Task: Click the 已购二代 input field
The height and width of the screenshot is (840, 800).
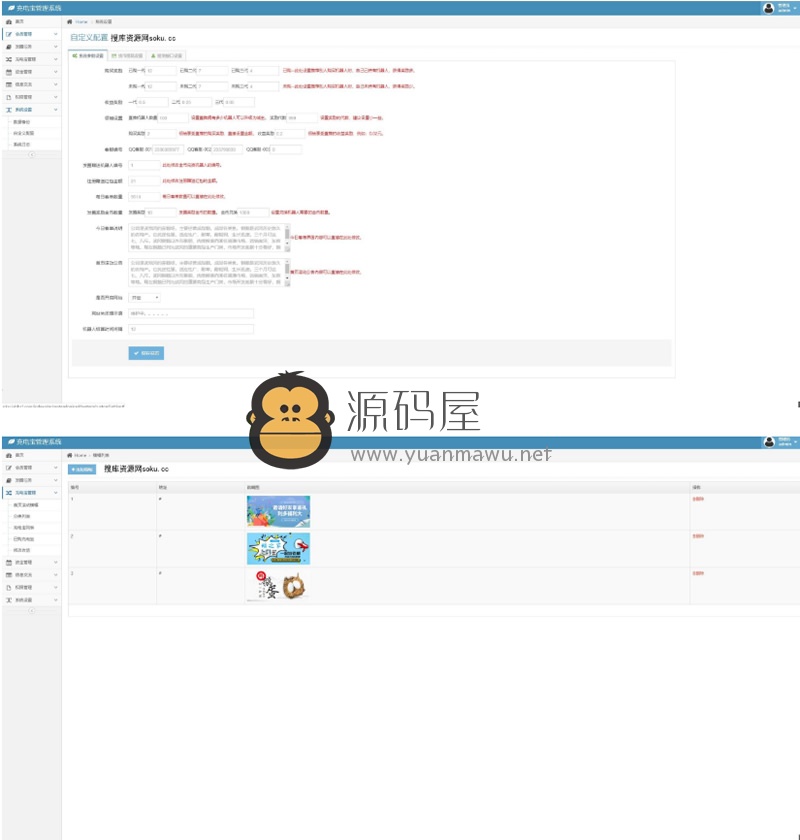Action: [213, 71]
